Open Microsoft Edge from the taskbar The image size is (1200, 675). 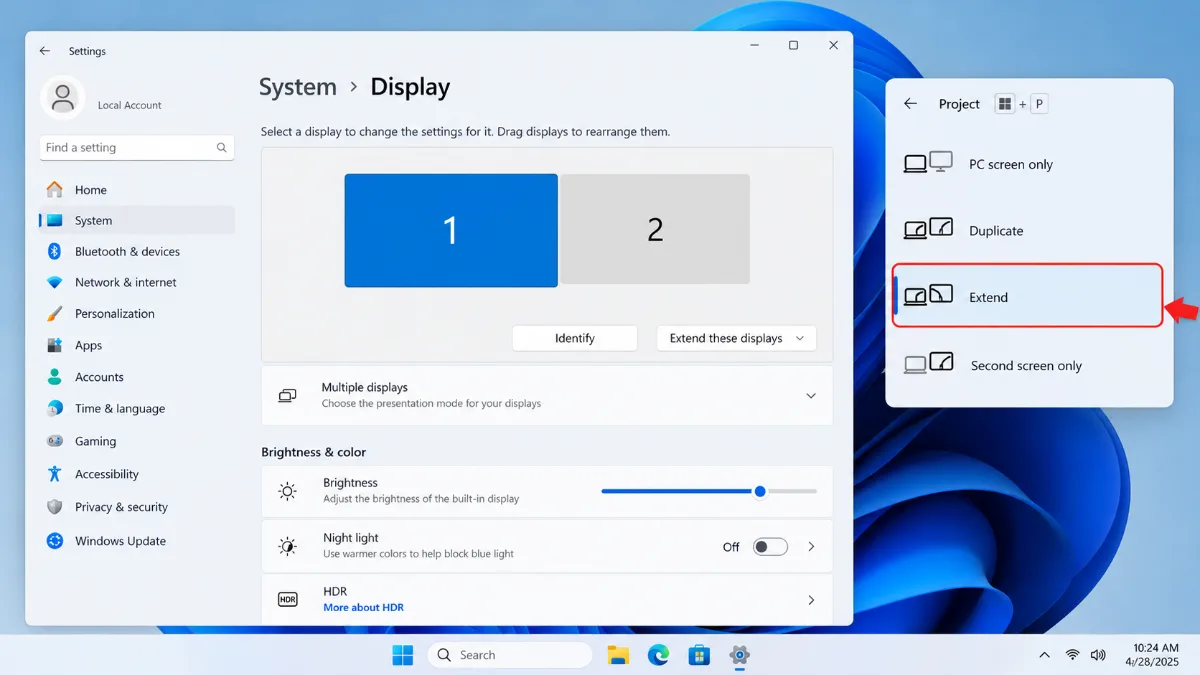[x=658, y=655]
